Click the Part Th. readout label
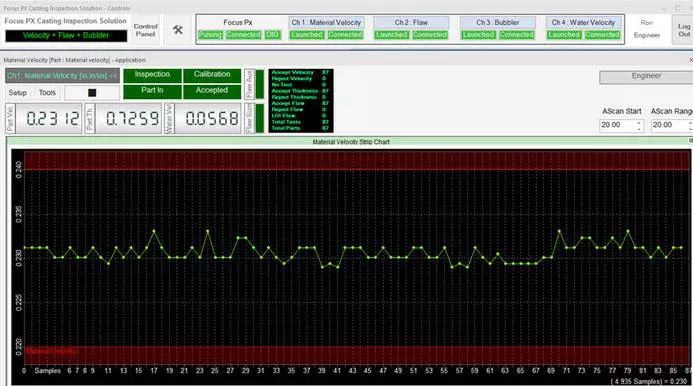The height and width of the screenshot is (386, 693). pyautogui.click(x=89, y=118)
